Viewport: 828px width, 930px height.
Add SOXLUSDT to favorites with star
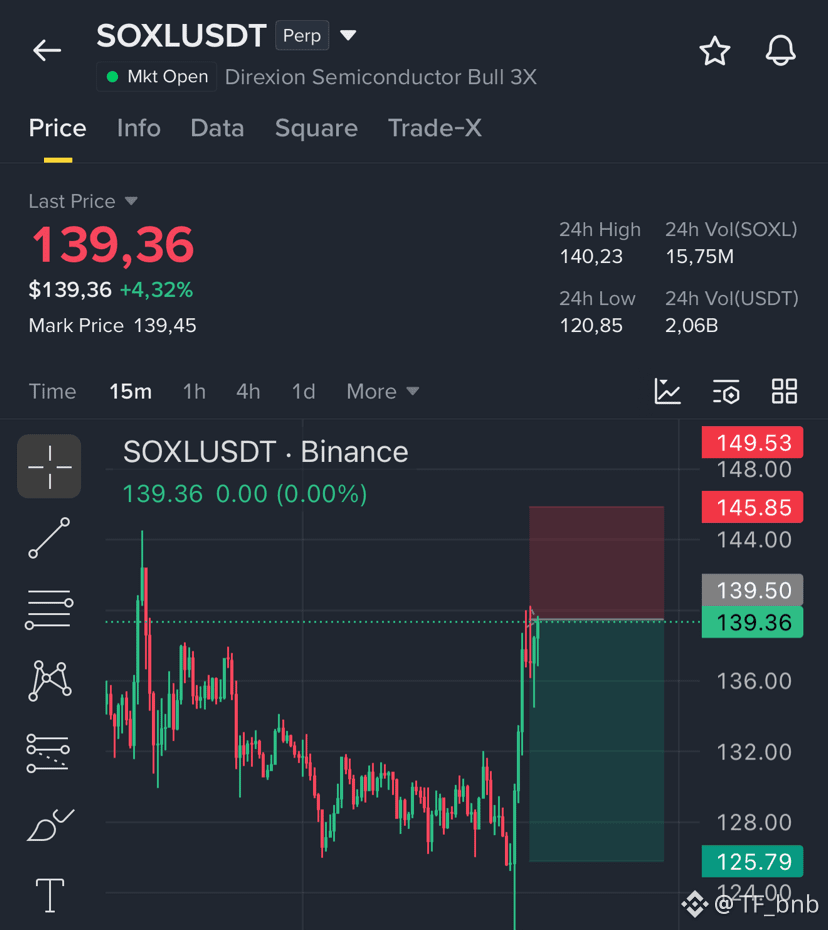point(715,51)
